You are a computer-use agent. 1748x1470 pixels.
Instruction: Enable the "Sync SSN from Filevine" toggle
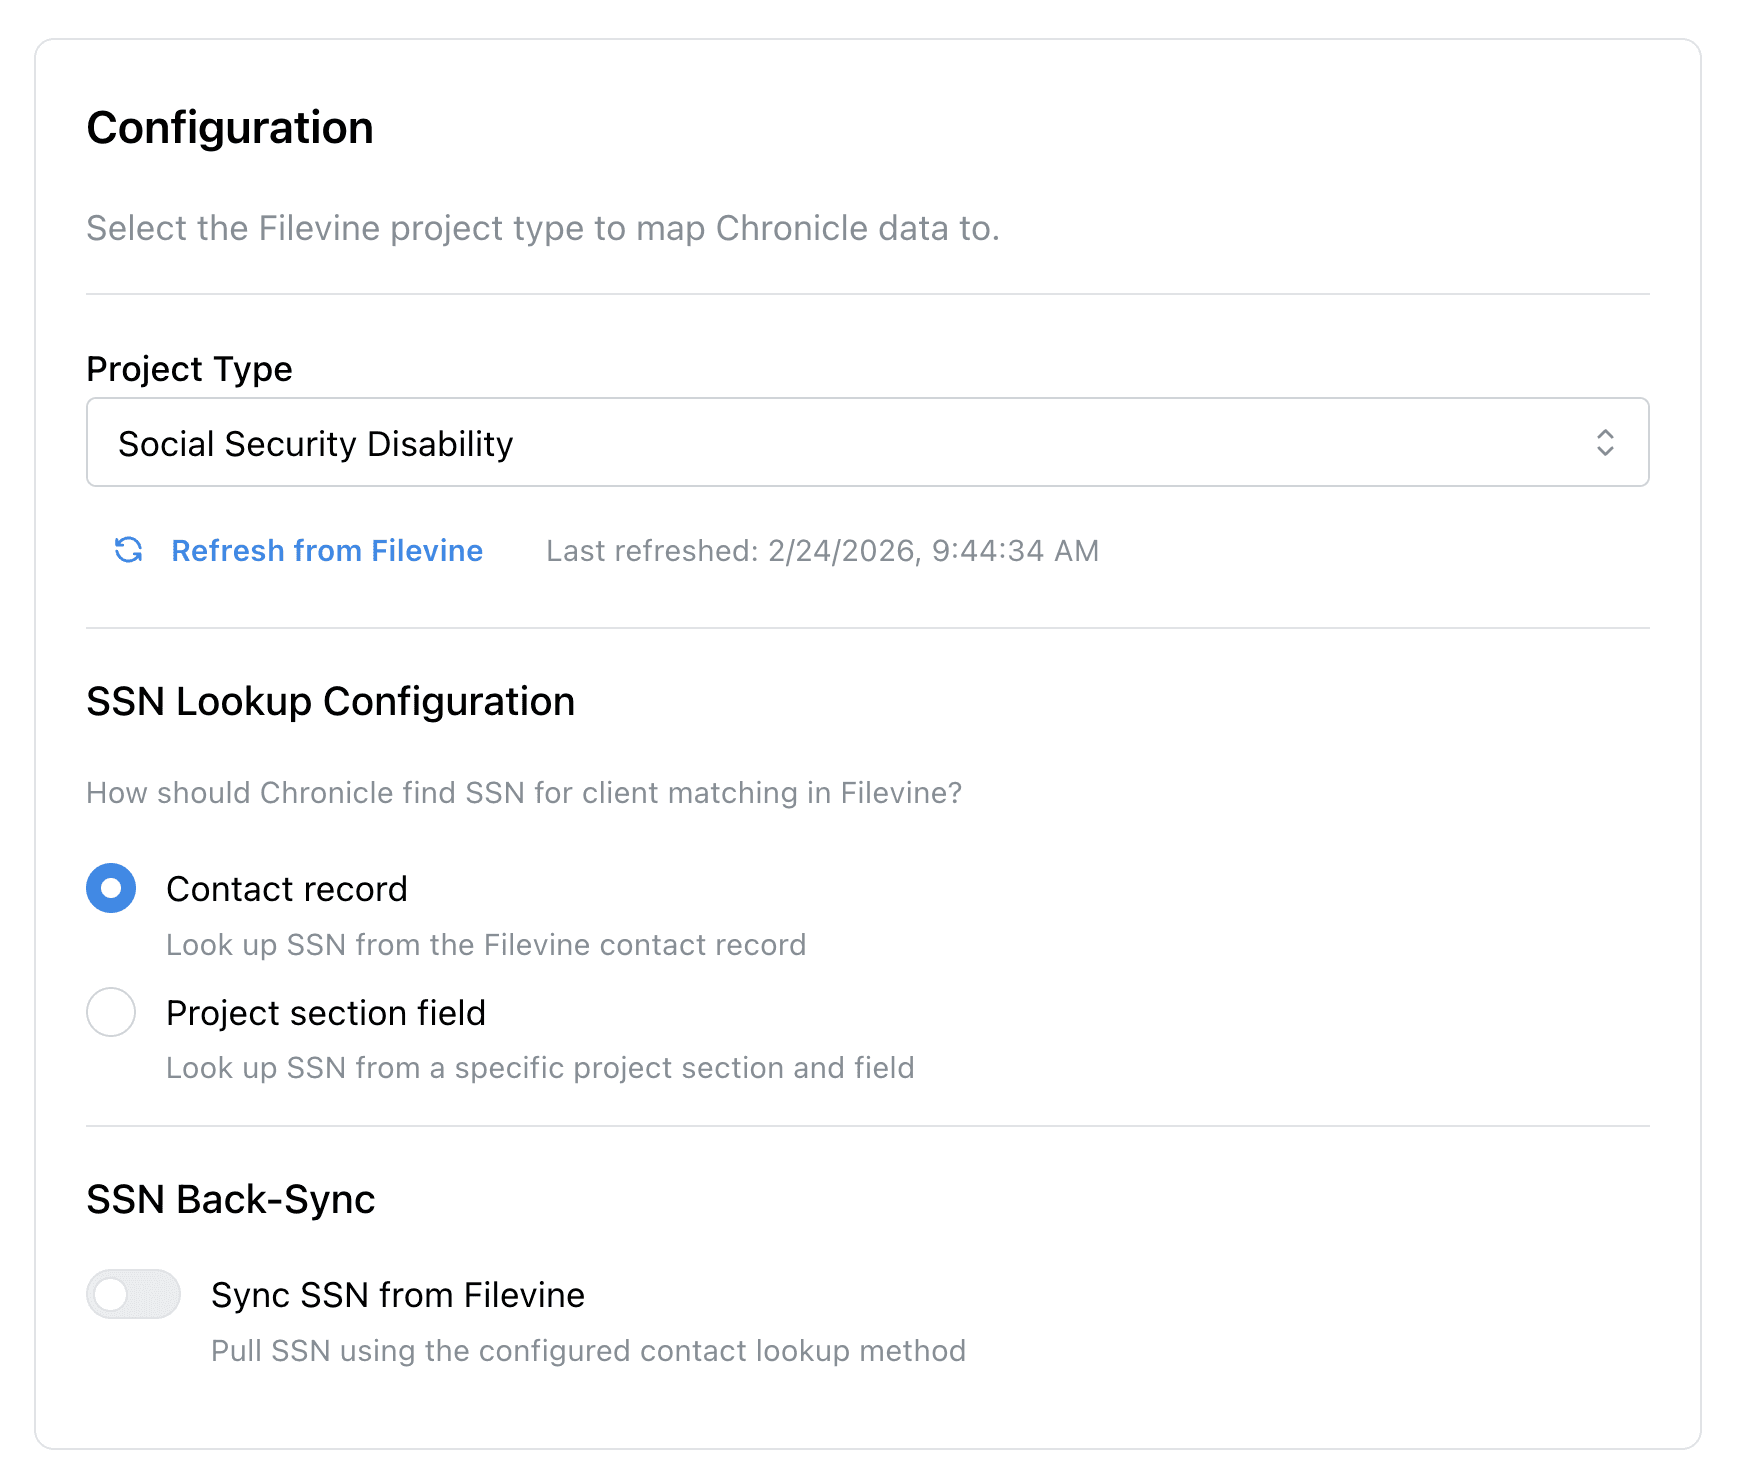click(133, 1294)
